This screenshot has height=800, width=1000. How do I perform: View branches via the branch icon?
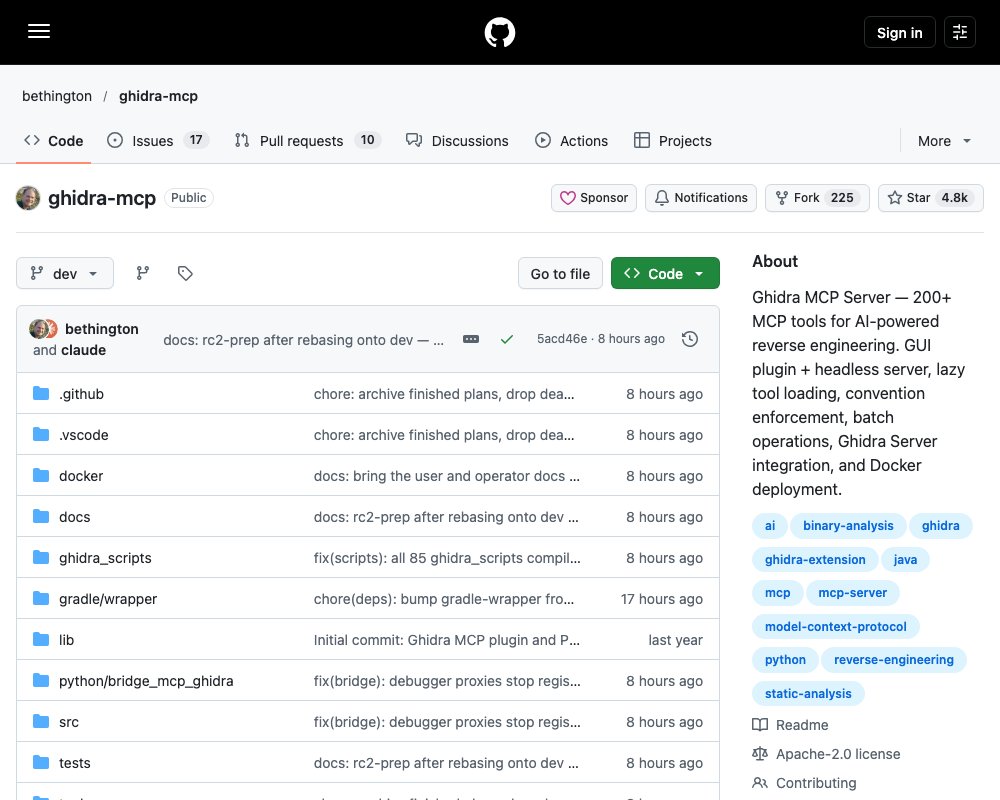point(143,273)
